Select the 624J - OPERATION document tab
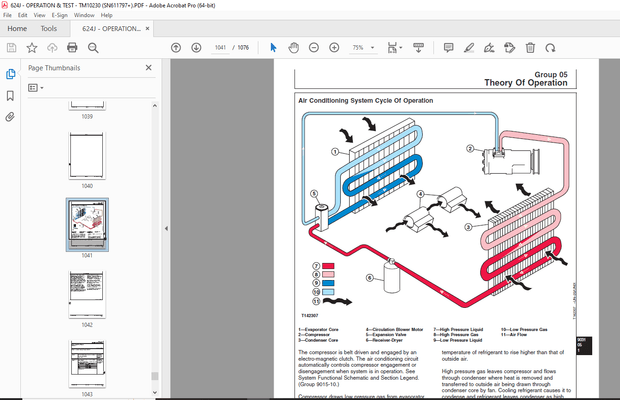620x400 pixels. point(112,28)
